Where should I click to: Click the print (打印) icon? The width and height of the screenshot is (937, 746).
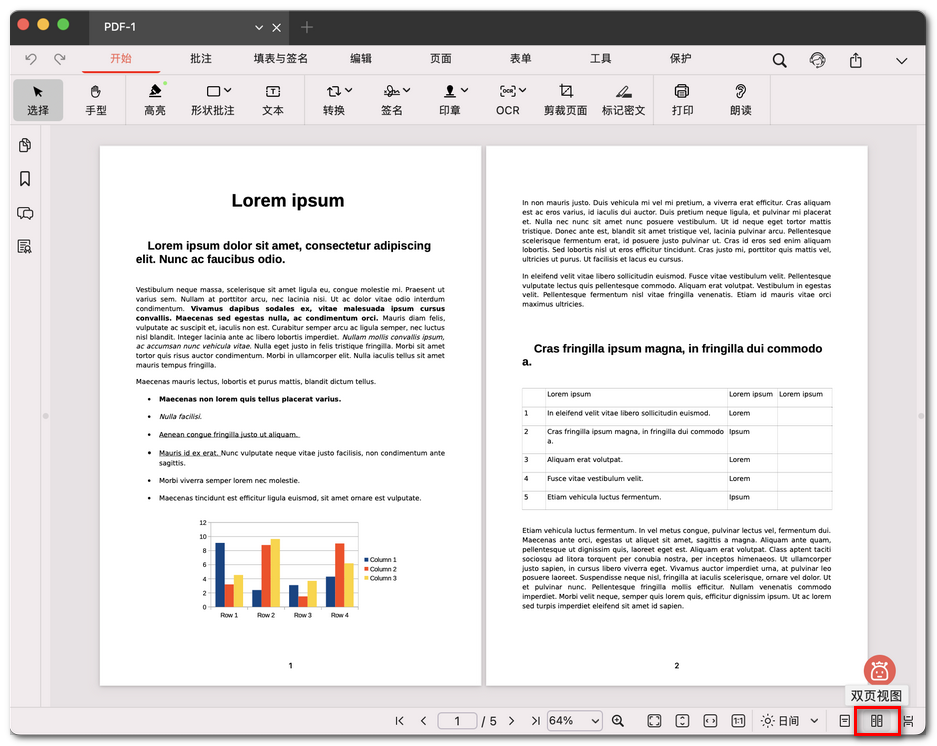[x=682, y=99]
